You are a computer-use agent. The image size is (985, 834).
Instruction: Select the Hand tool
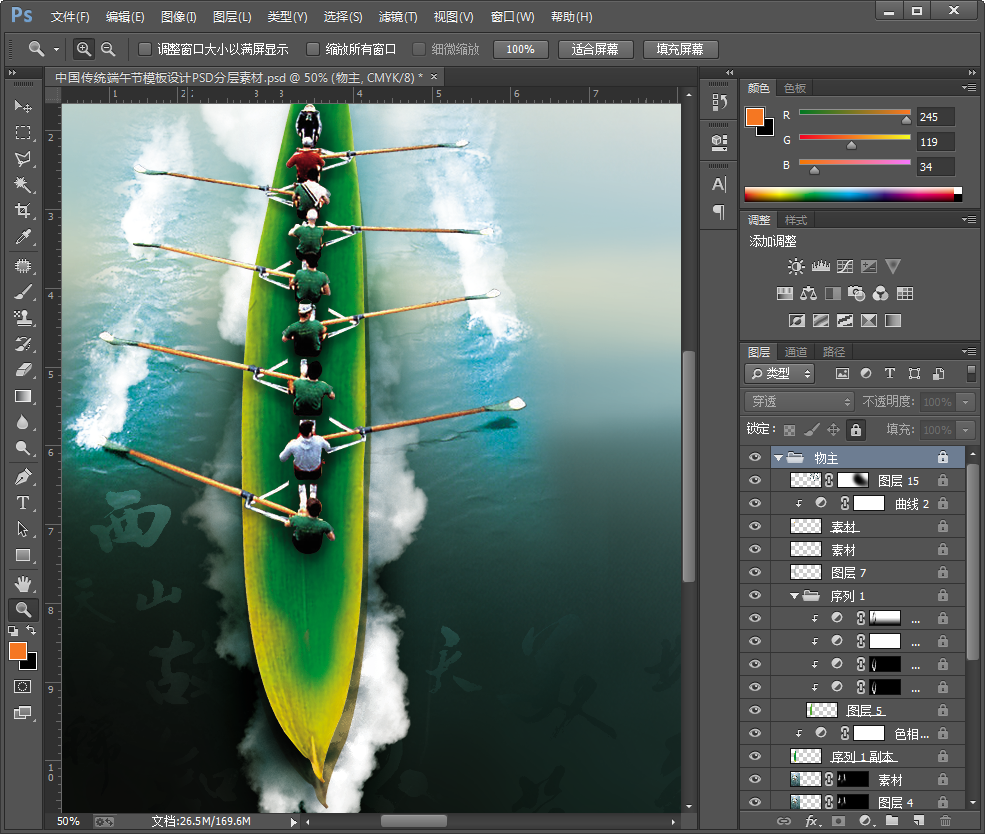(x=23, y=584)
